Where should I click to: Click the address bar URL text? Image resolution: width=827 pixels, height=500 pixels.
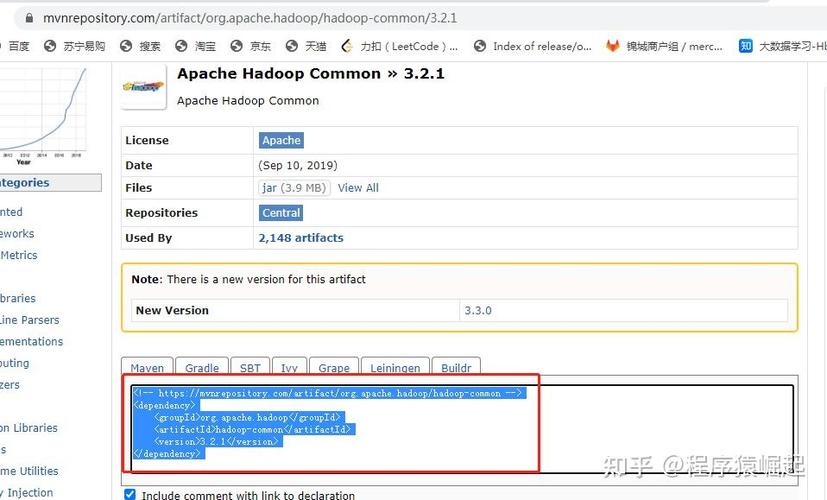[x=250, y=18]
